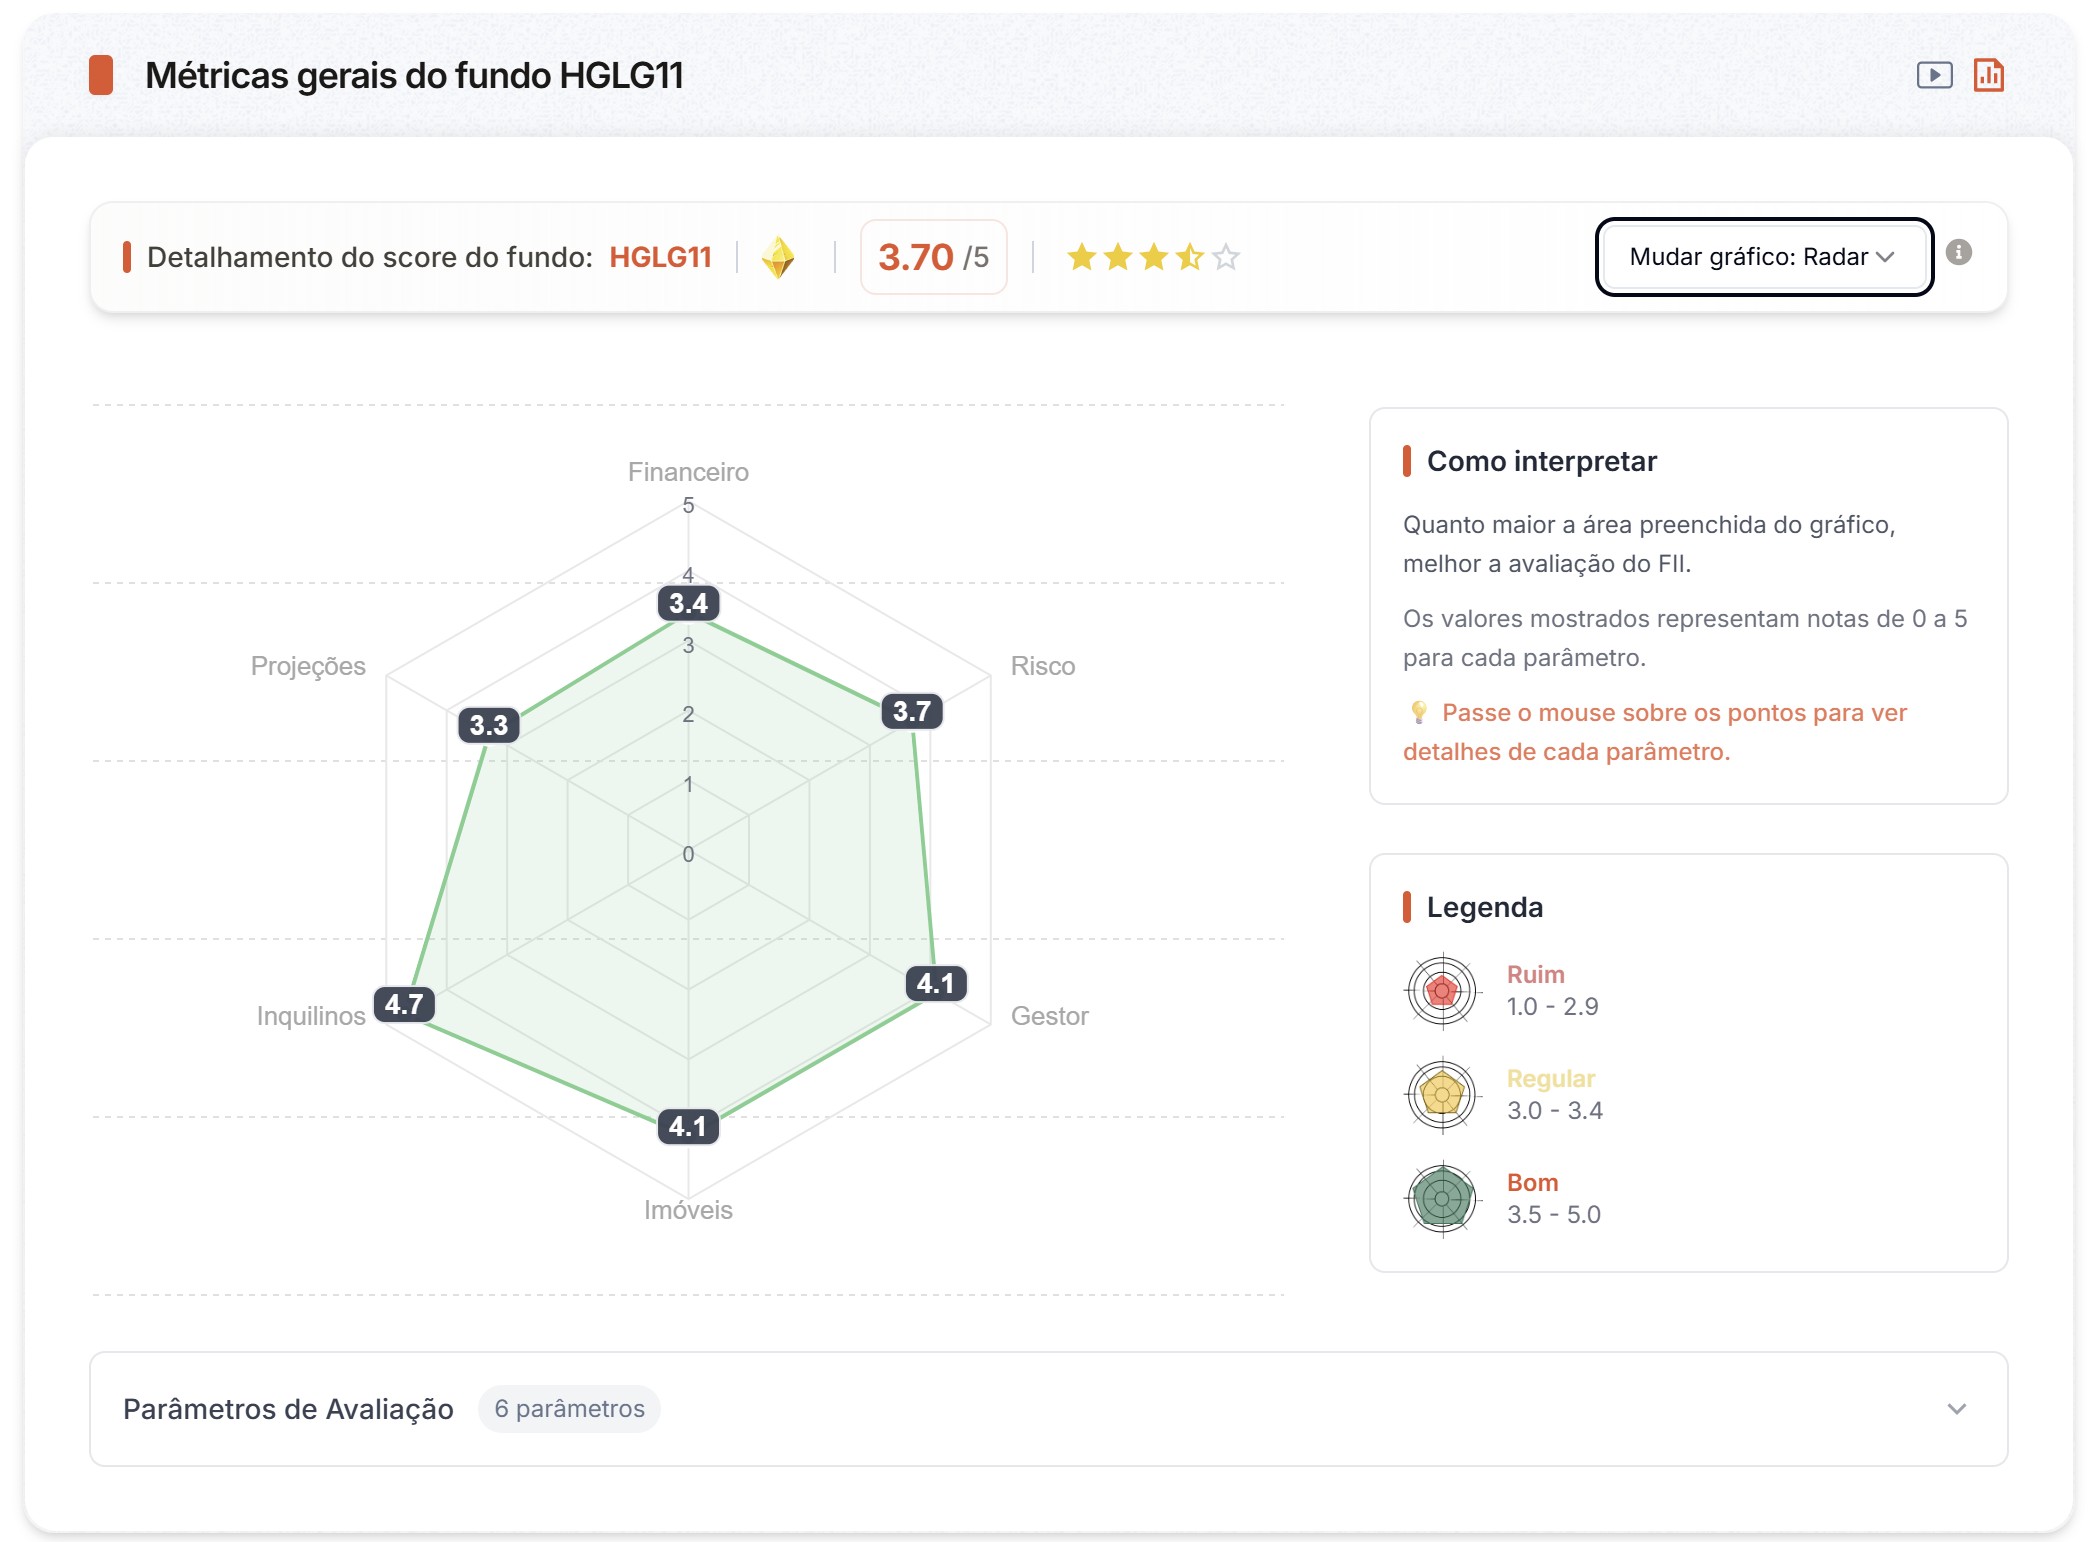Click the gold diamond icon next to HGLG11
The height and width of the screenshot is (1542, 2092).
pos(781,257)
